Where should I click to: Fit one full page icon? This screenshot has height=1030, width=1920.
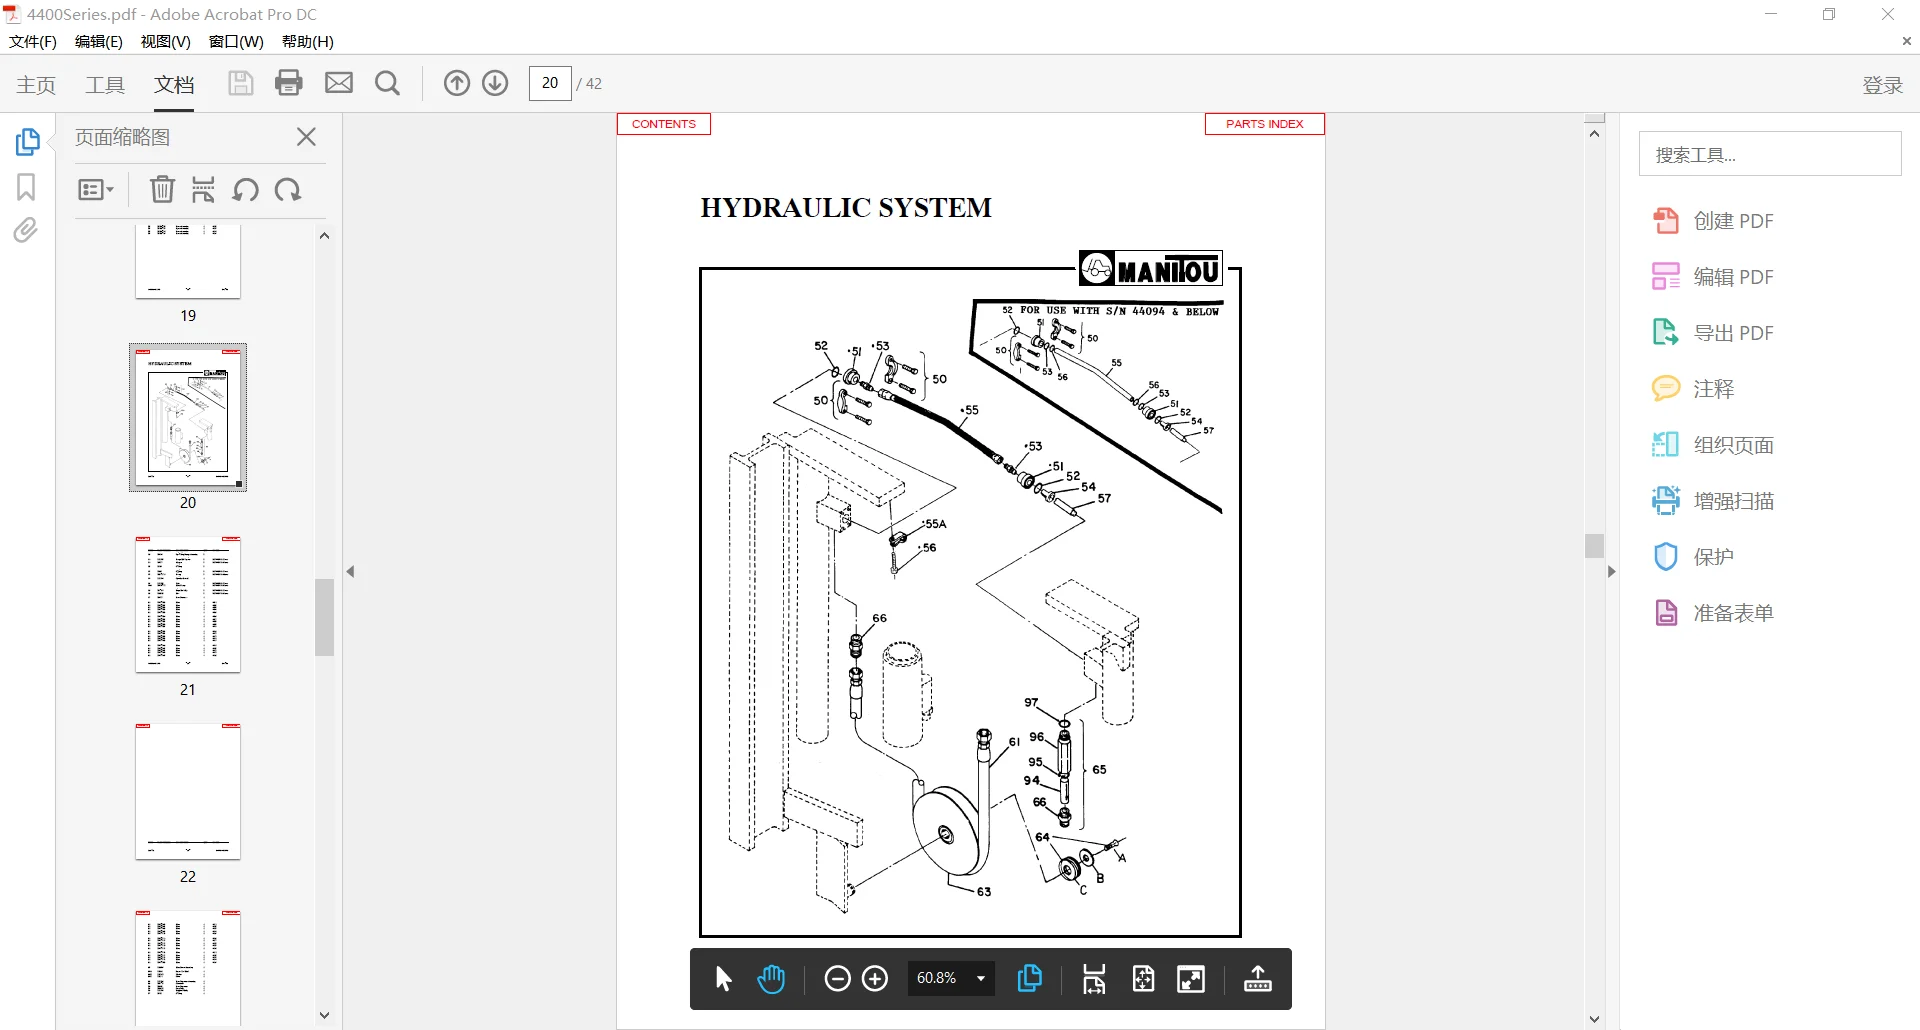1144,979
